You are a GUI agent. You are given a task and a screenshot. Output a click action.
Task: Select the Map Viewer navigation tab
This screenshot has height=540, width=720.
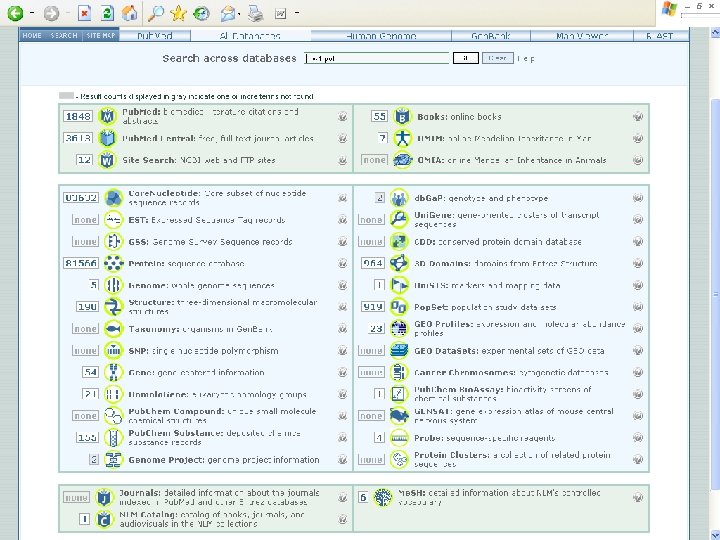pos(582,35)
